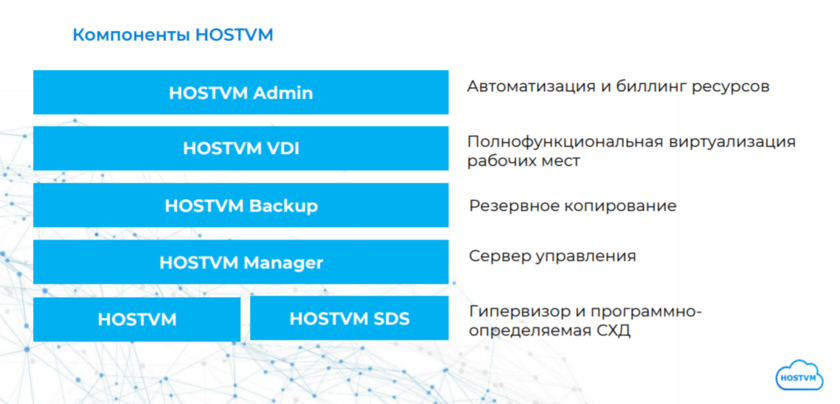Click the HOSTVM hypervisor block
This screenshot has height=404, width=840.
137,320
